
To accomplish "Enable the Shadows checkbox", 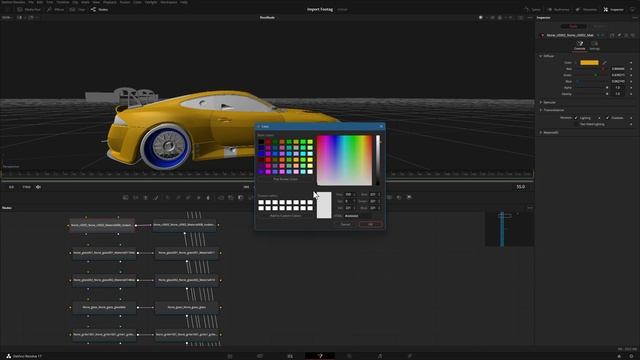I will (x=607, y=118).
